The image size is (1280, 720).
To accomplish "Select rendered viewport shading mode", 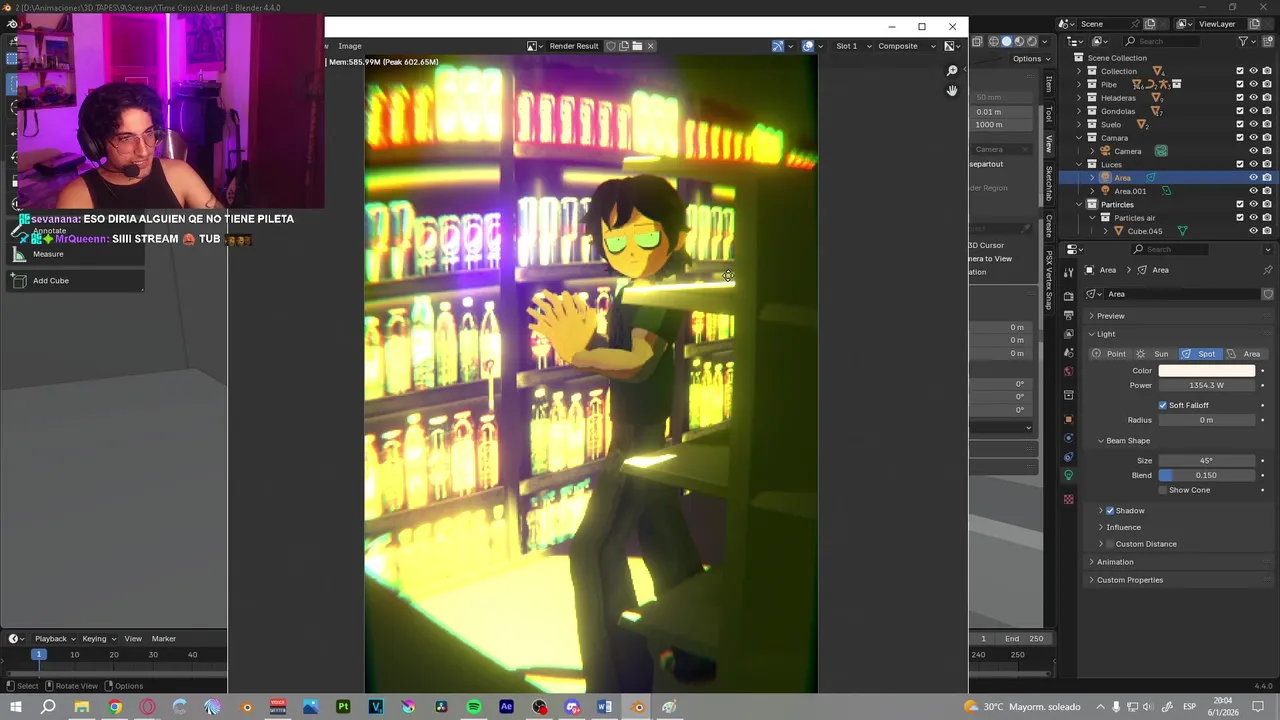I will coord(1032,41).
